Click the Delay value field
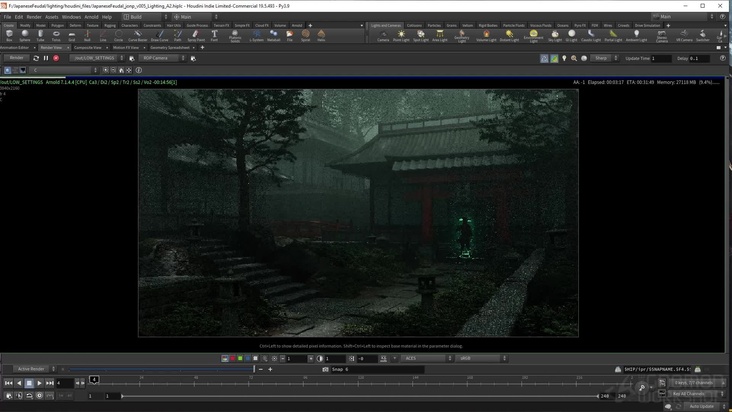The height and width of the screenshot is (412, 732). point(699,58)
